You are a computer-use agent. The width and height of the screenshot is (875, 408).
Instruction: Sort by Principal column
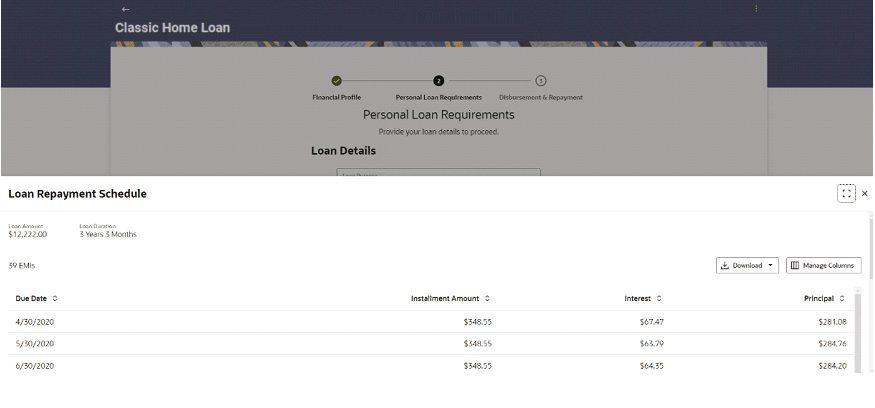pos(842,299)
